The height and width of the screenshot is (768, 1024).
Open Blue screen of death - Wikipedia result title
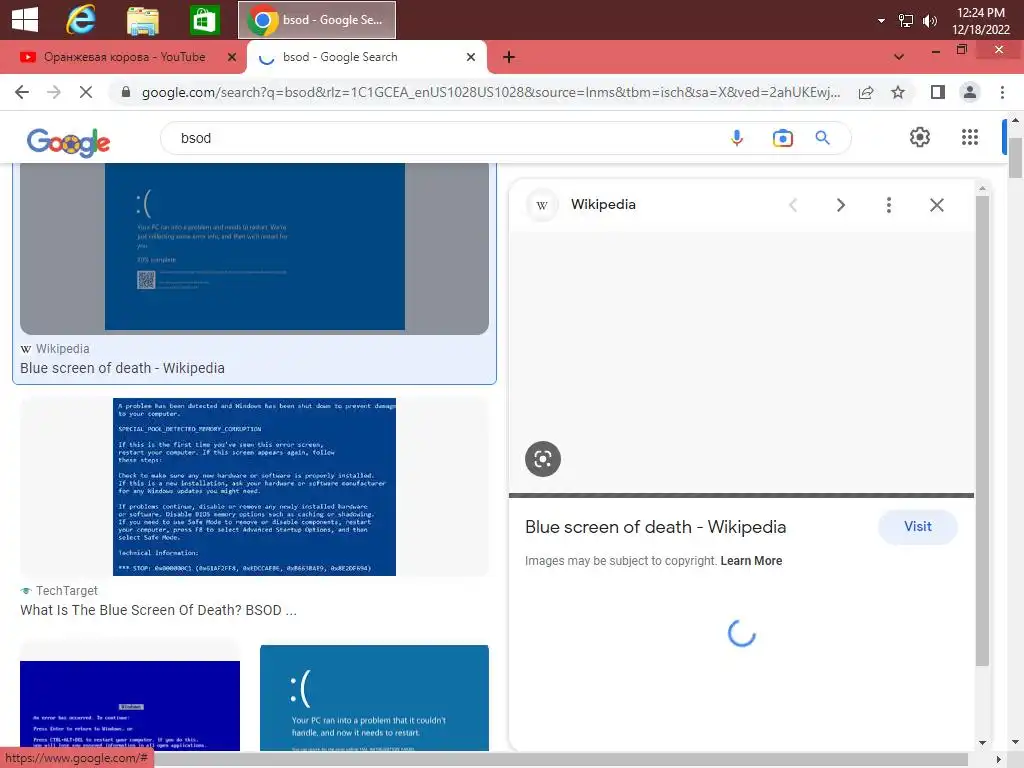click(x=122, y=368)
